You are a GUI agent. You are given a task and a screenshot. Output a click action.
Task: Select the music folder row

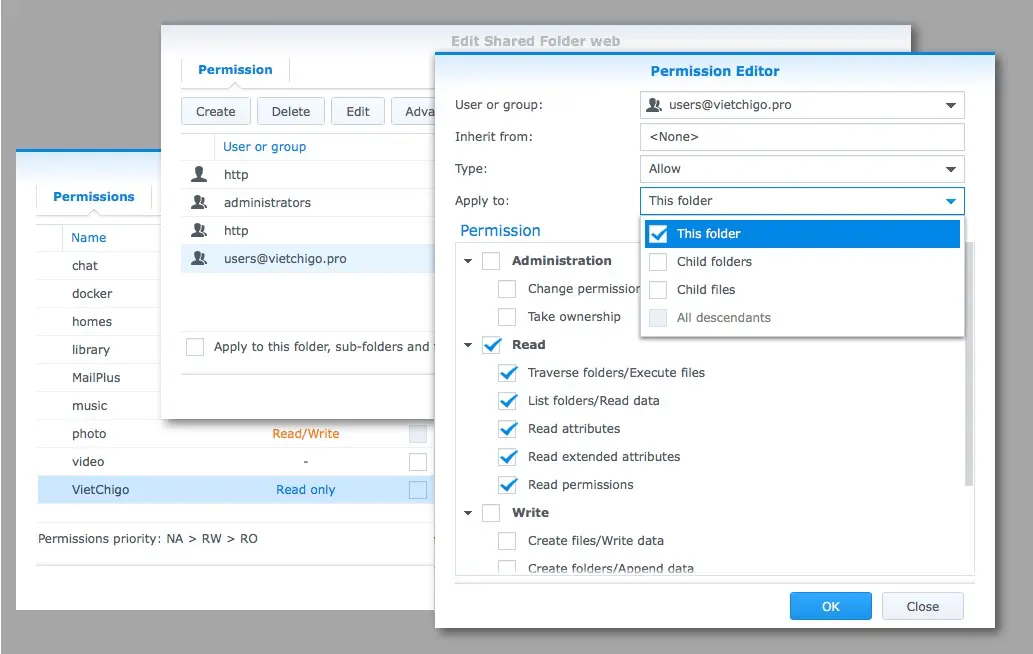pyautogui.click(x=99, y=406)
